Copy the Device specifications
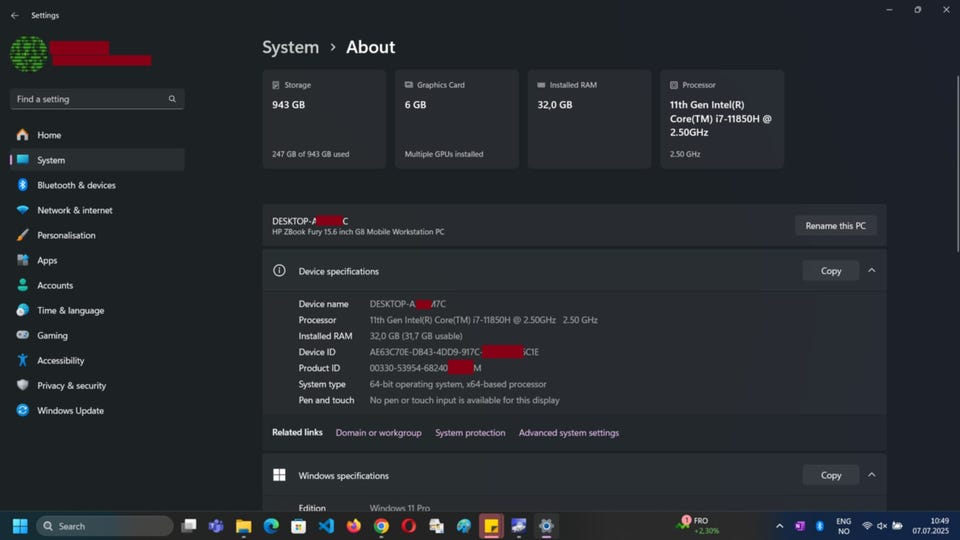 coord(830,271)
